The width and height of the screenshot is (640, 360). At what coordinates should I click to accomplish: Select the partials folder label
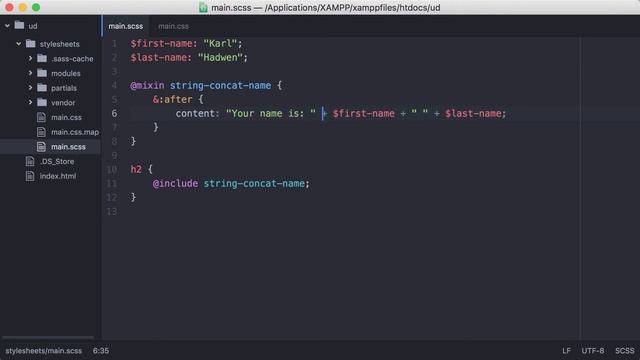(64, 88)
